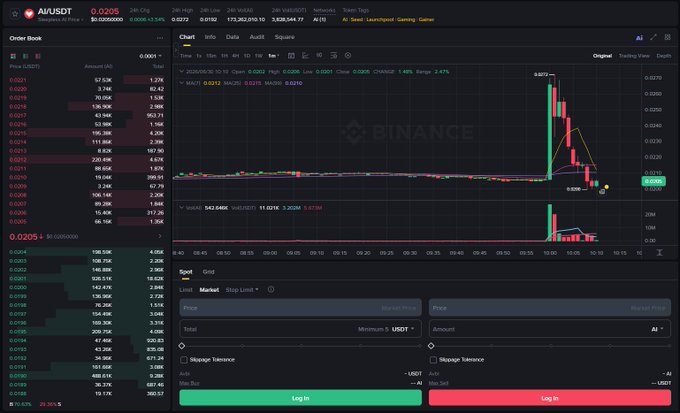Open Gaming token tag link
680x413 pixels.
coord(406,20)
